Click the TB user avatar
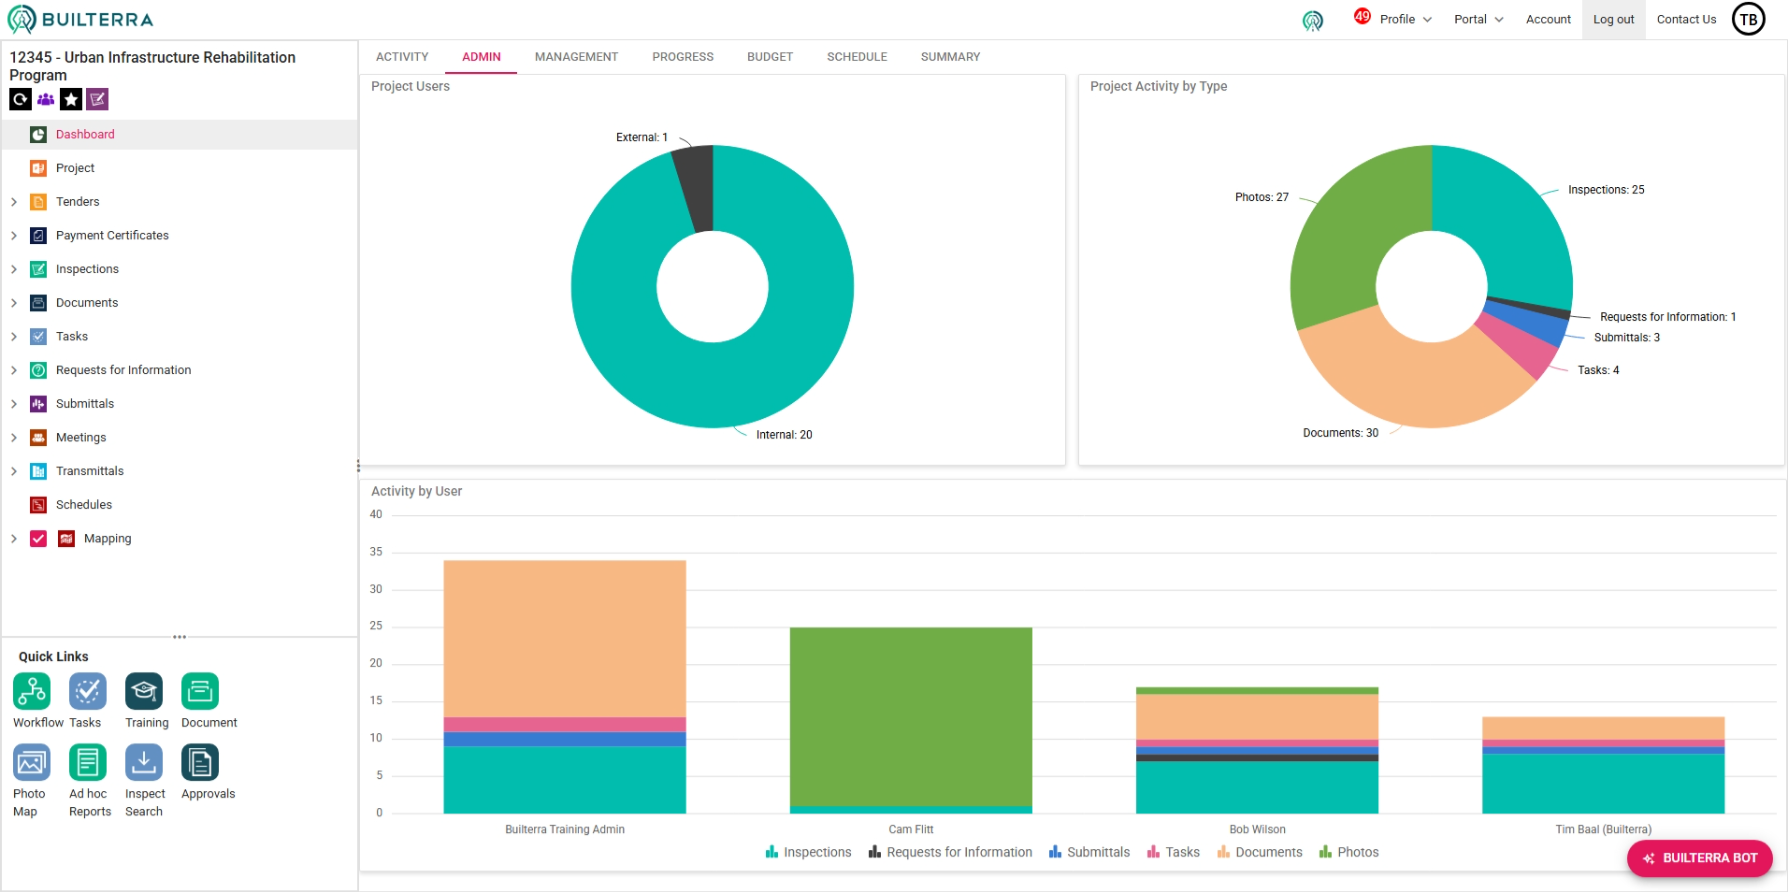This screenshot has width=1788, height=892. tap(1749, 19)
